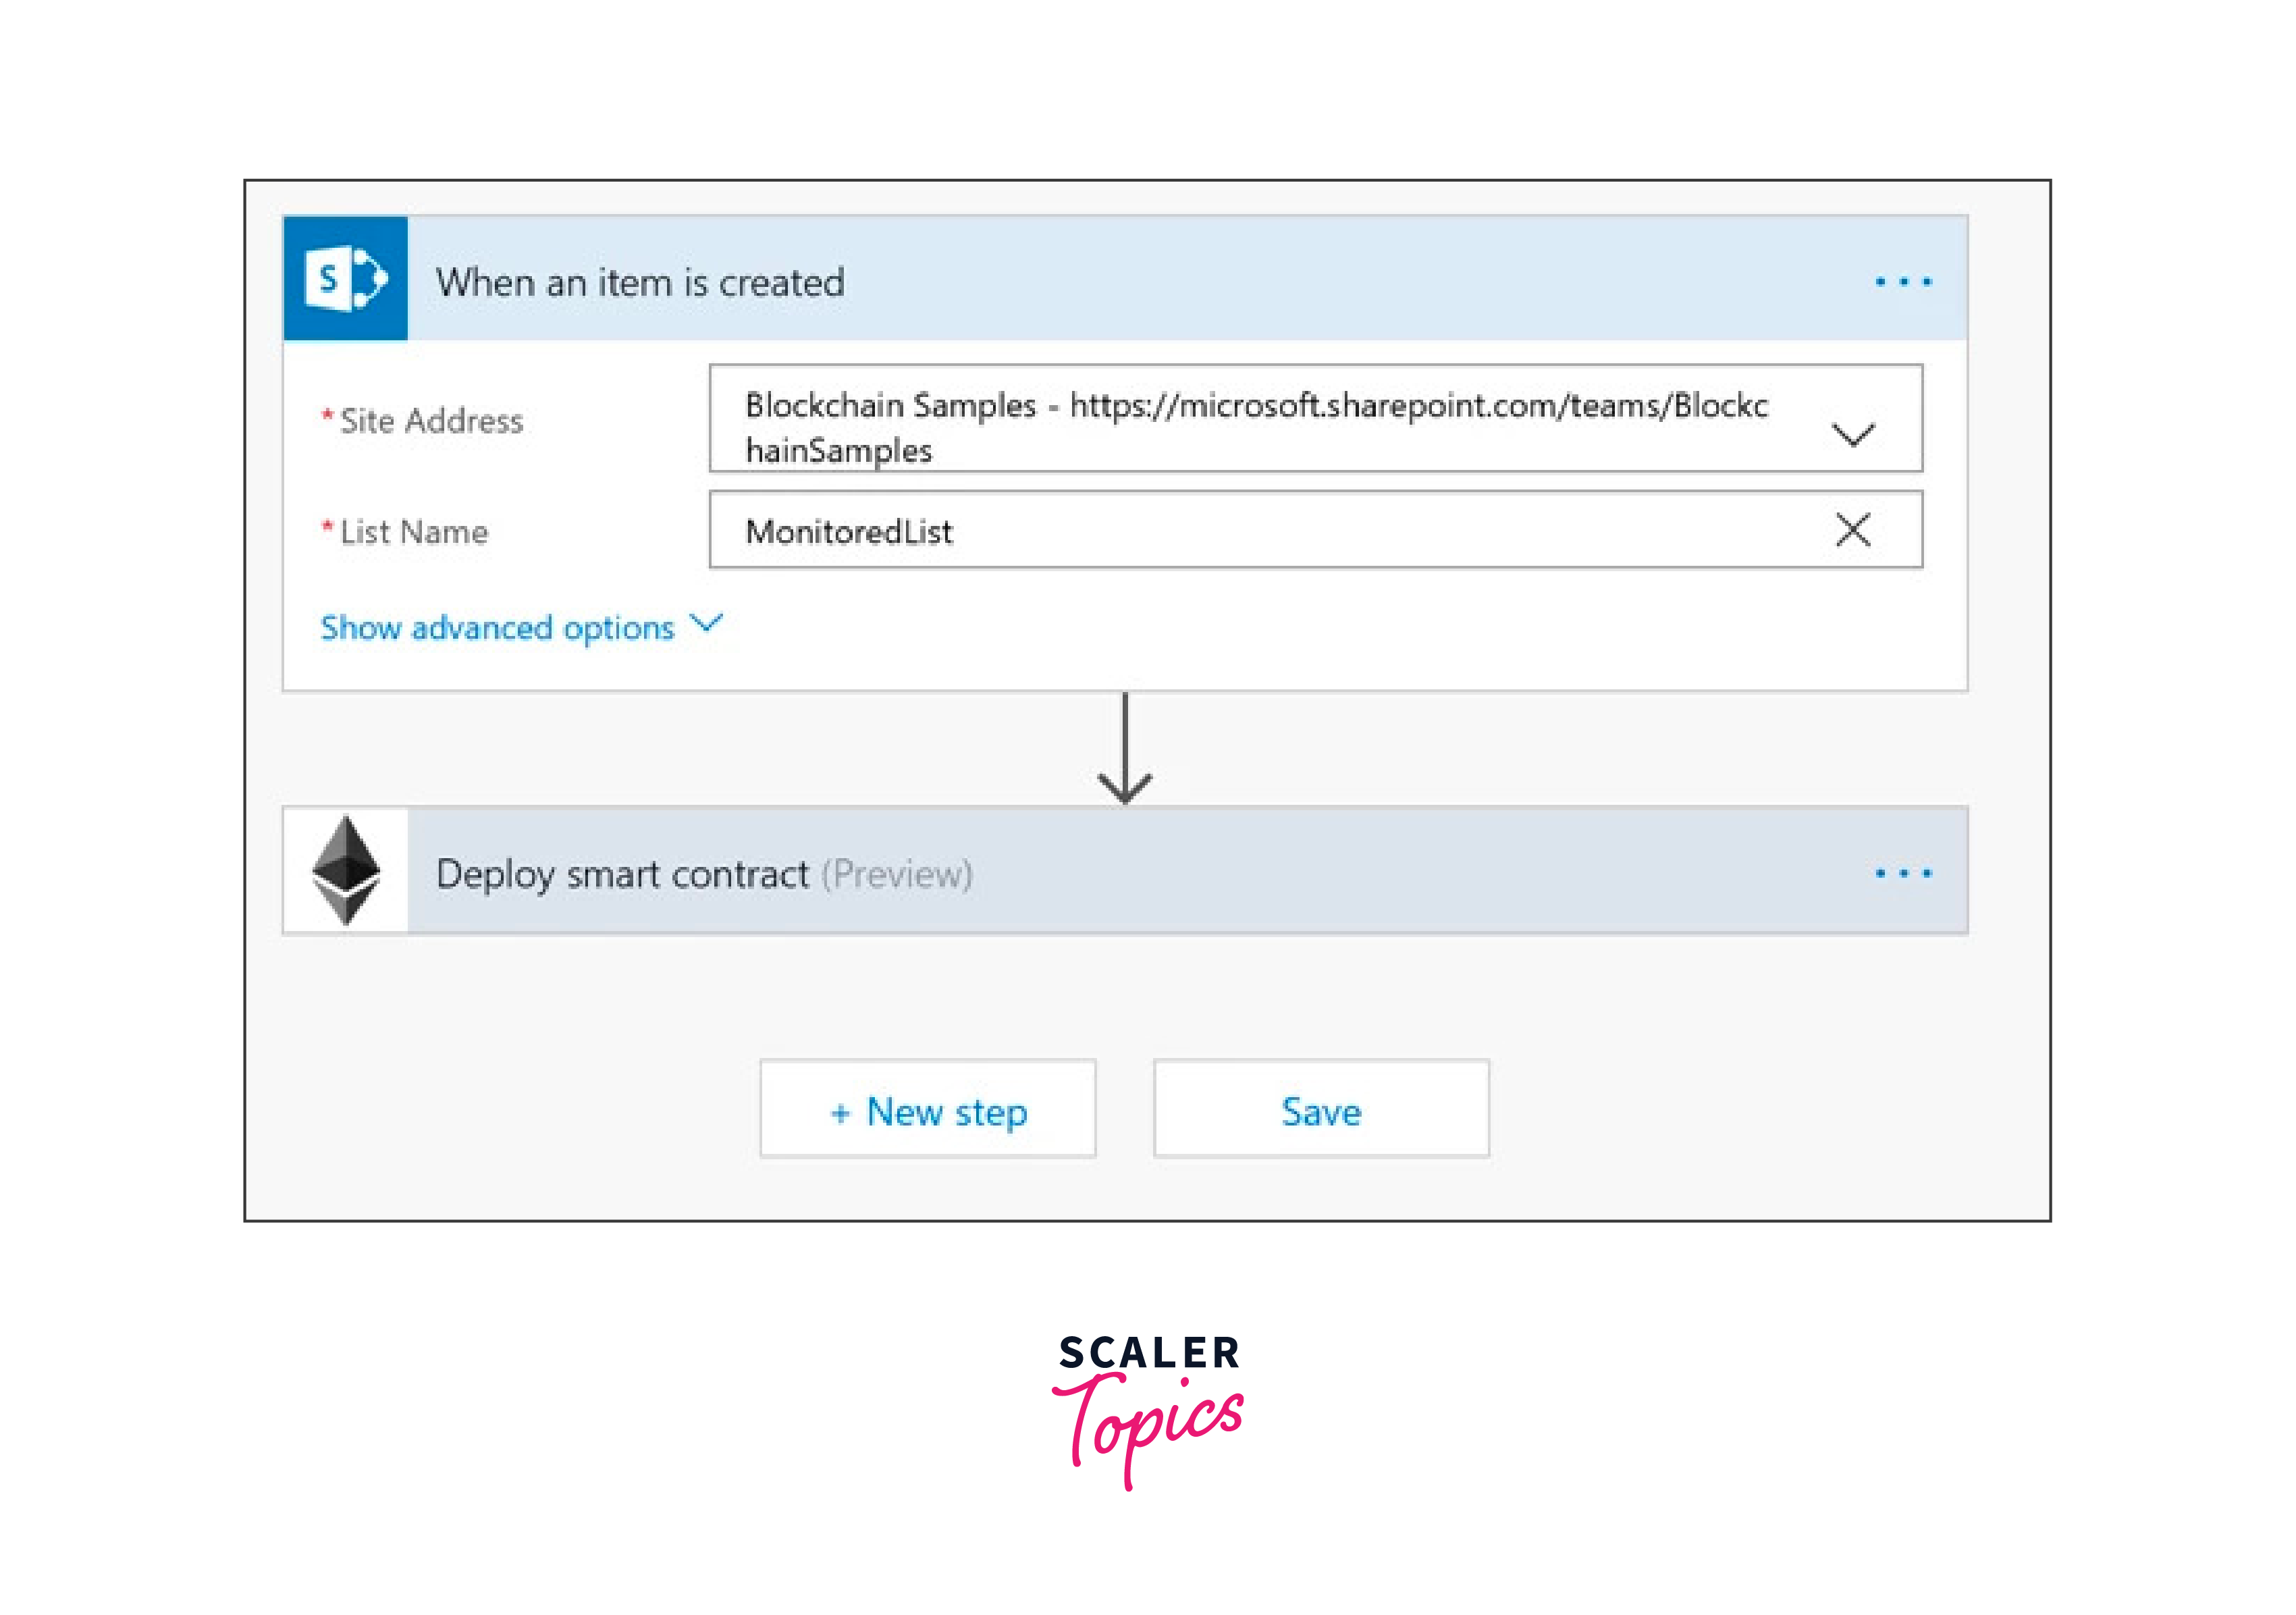2296x1615 pixels.
Task: Click the Show advanced options link
Action: pos(497,628)
